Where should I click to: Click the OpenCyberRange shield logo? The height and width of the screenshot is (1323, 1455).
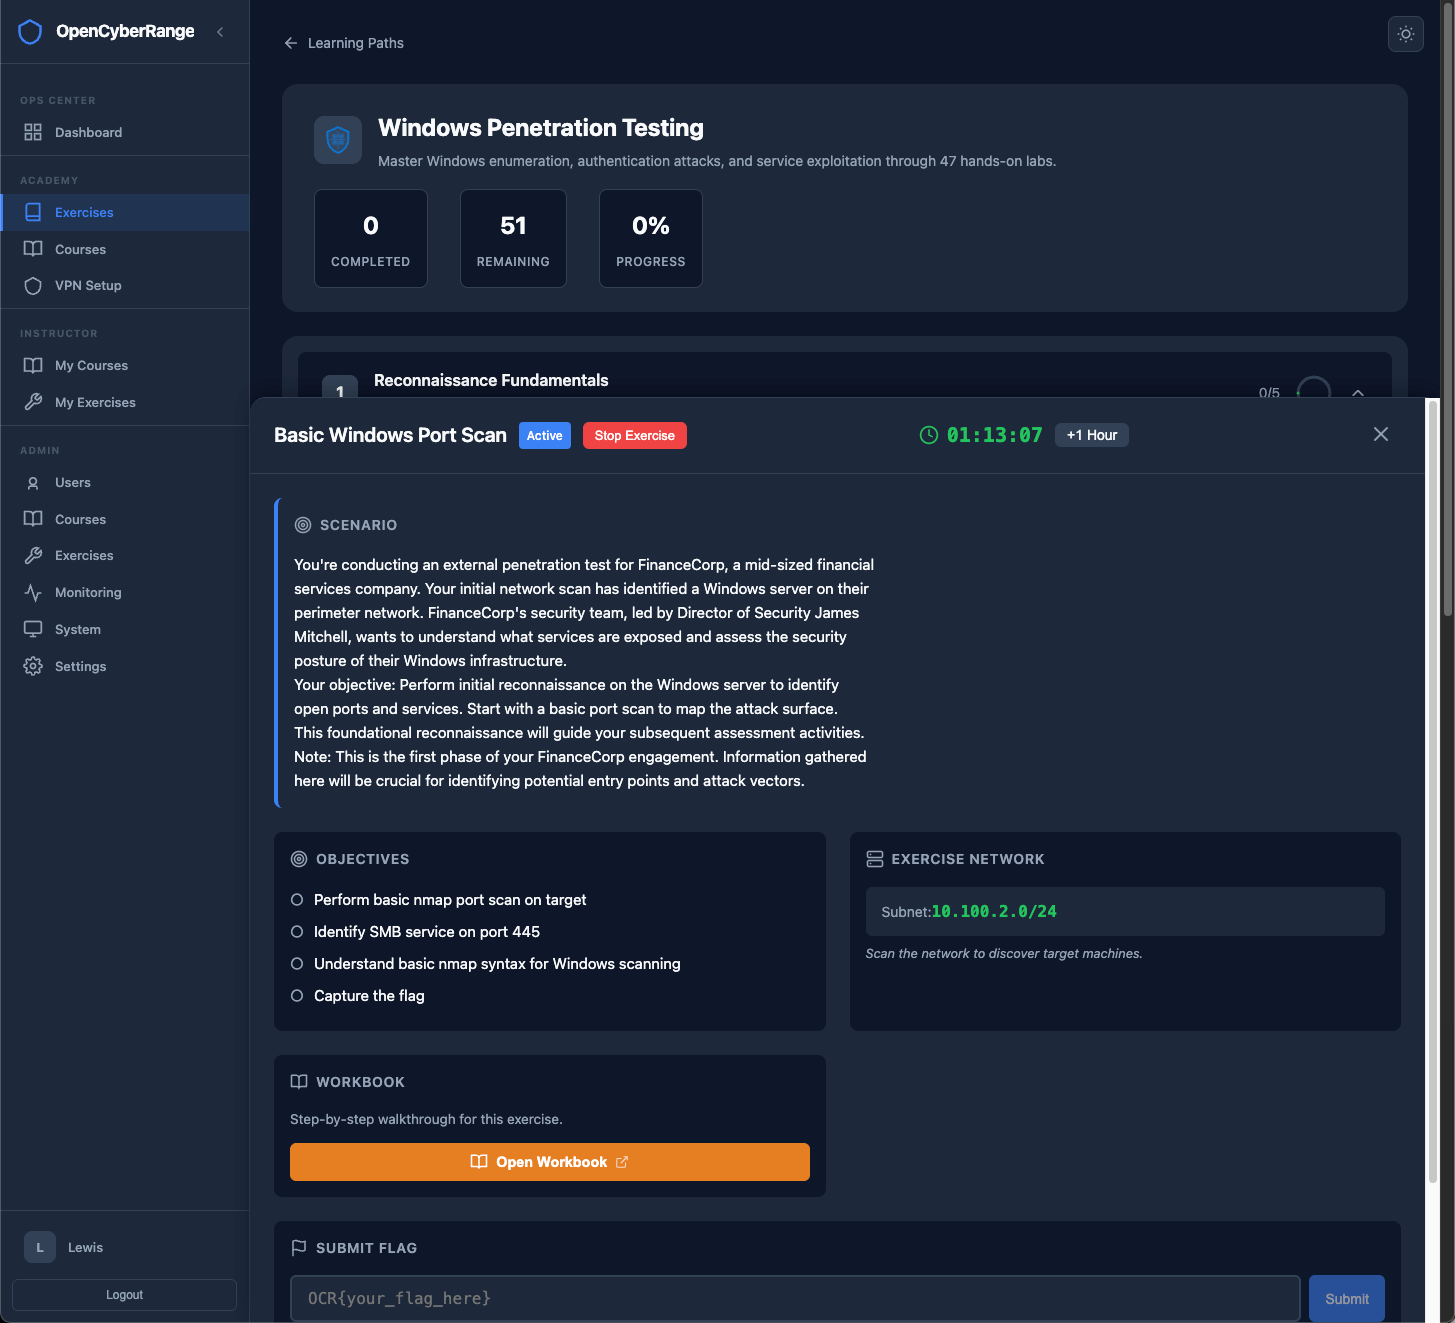(30, 32)
